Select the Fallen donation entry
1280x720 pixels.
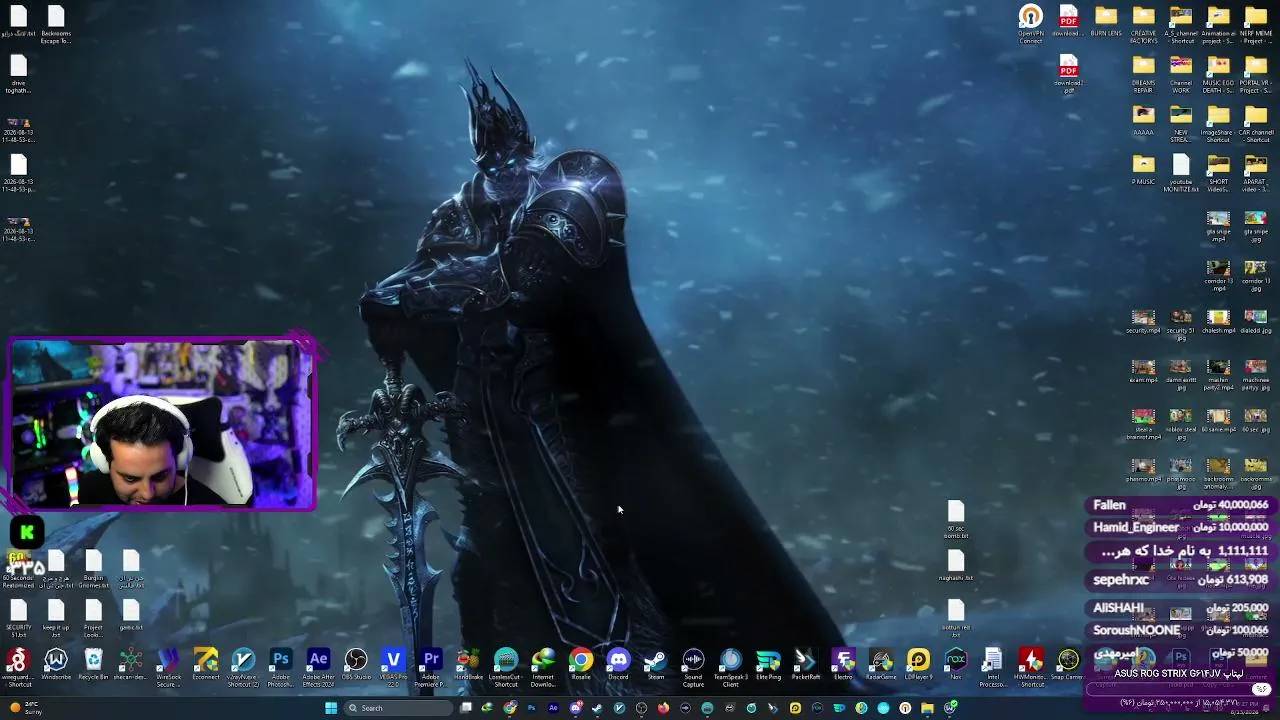(x=1181, y=505)
